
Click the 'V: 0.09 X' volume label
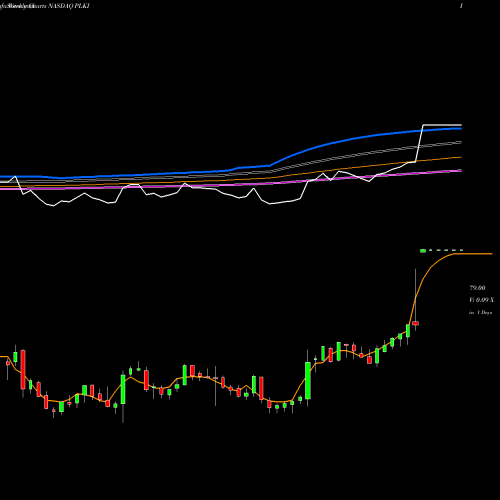(x=481, y=300)
